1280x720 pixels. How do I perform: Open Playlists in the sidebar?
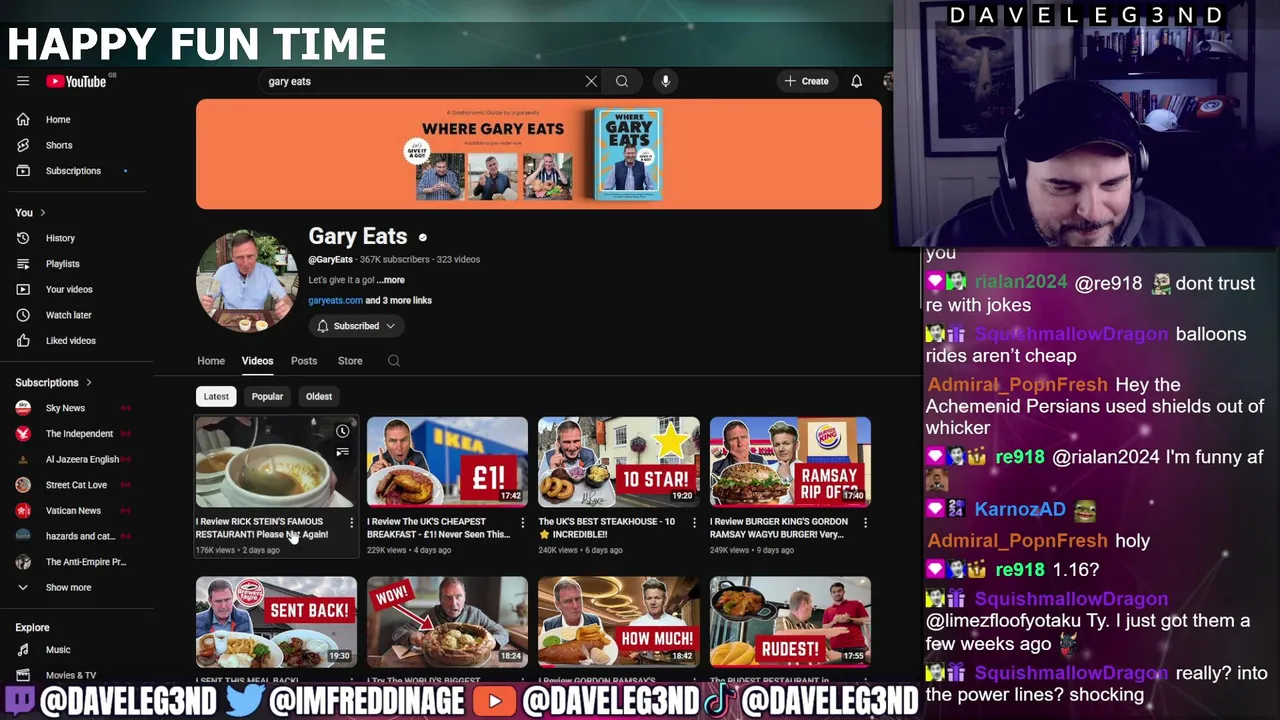point(77,264)
